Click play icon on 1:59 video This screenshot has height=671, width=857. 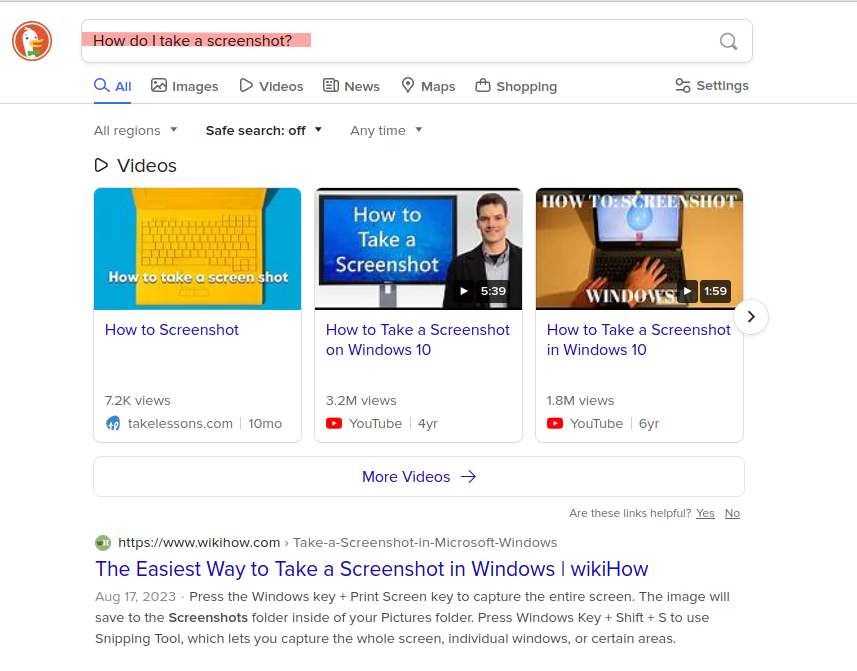point(686,291)
